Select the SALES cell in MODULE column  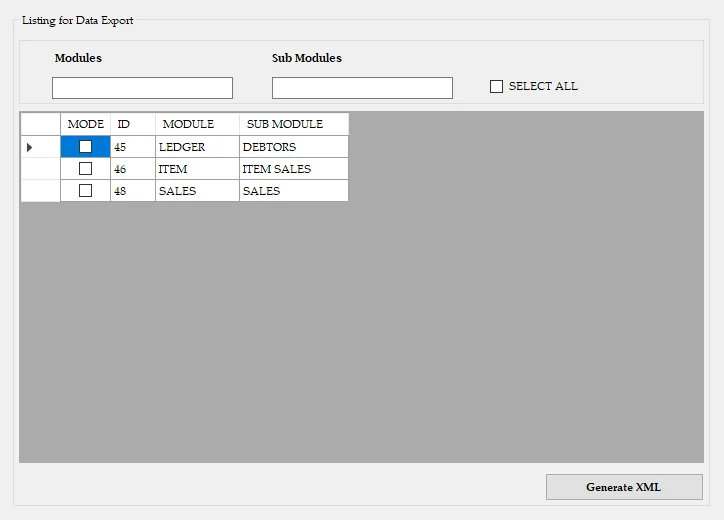pyautogui.click(x=197, y=191)
